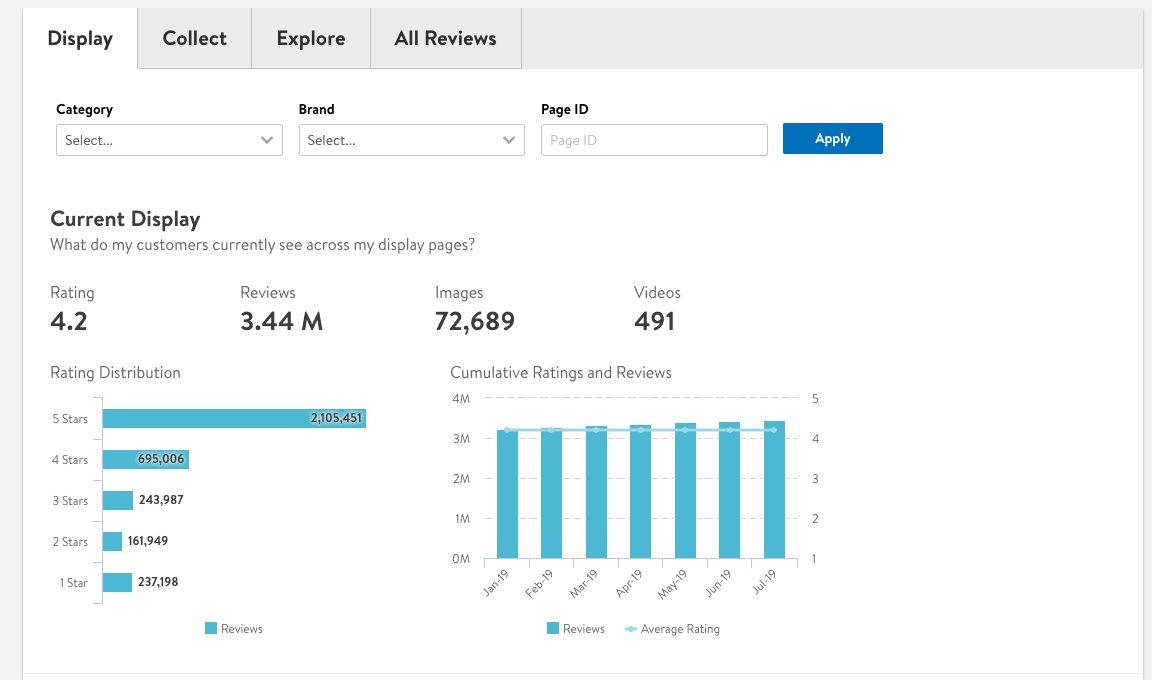This screenshot has height=680, width=1152.
Task: Click the Brand dropdown arrow
Action: [x=510, y=140]
